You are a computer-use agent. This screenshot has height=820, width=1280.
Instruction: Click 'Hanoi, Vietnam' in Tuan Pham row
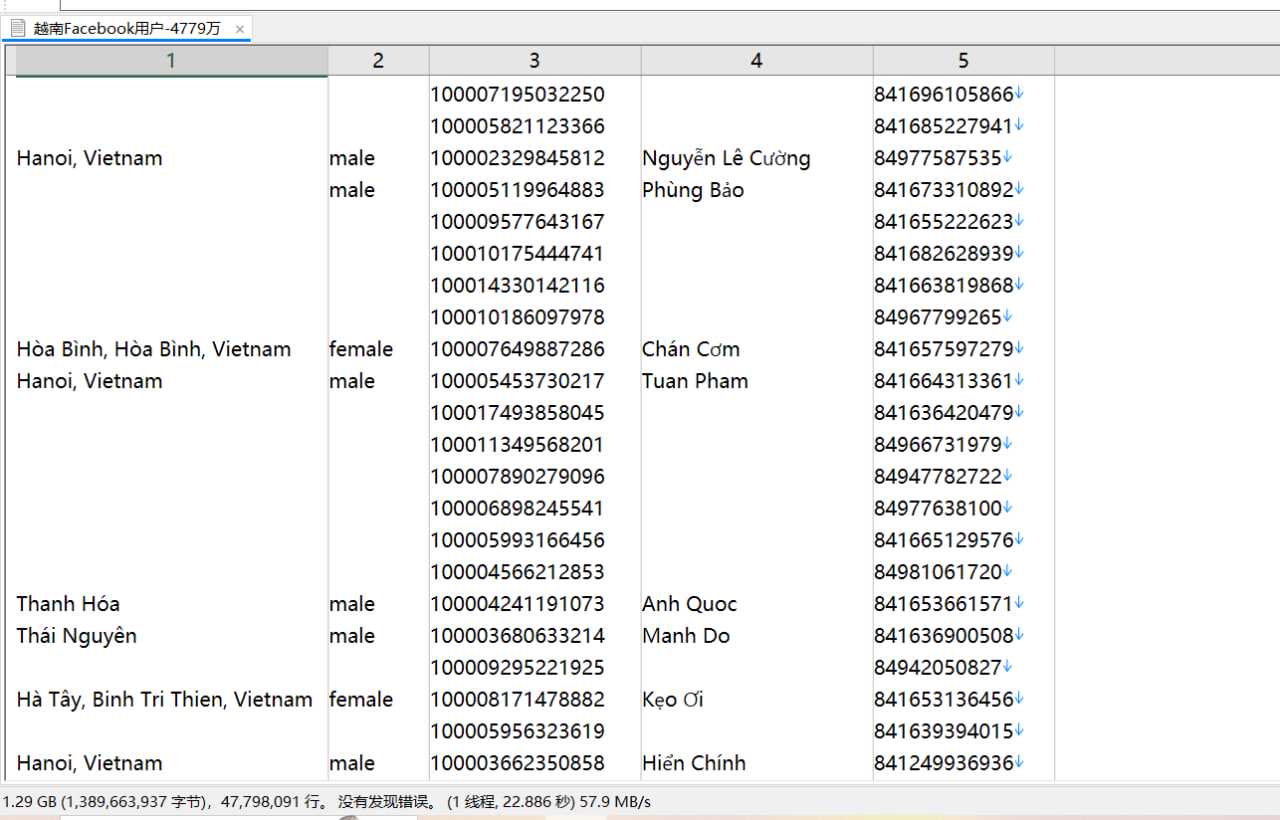89,381
